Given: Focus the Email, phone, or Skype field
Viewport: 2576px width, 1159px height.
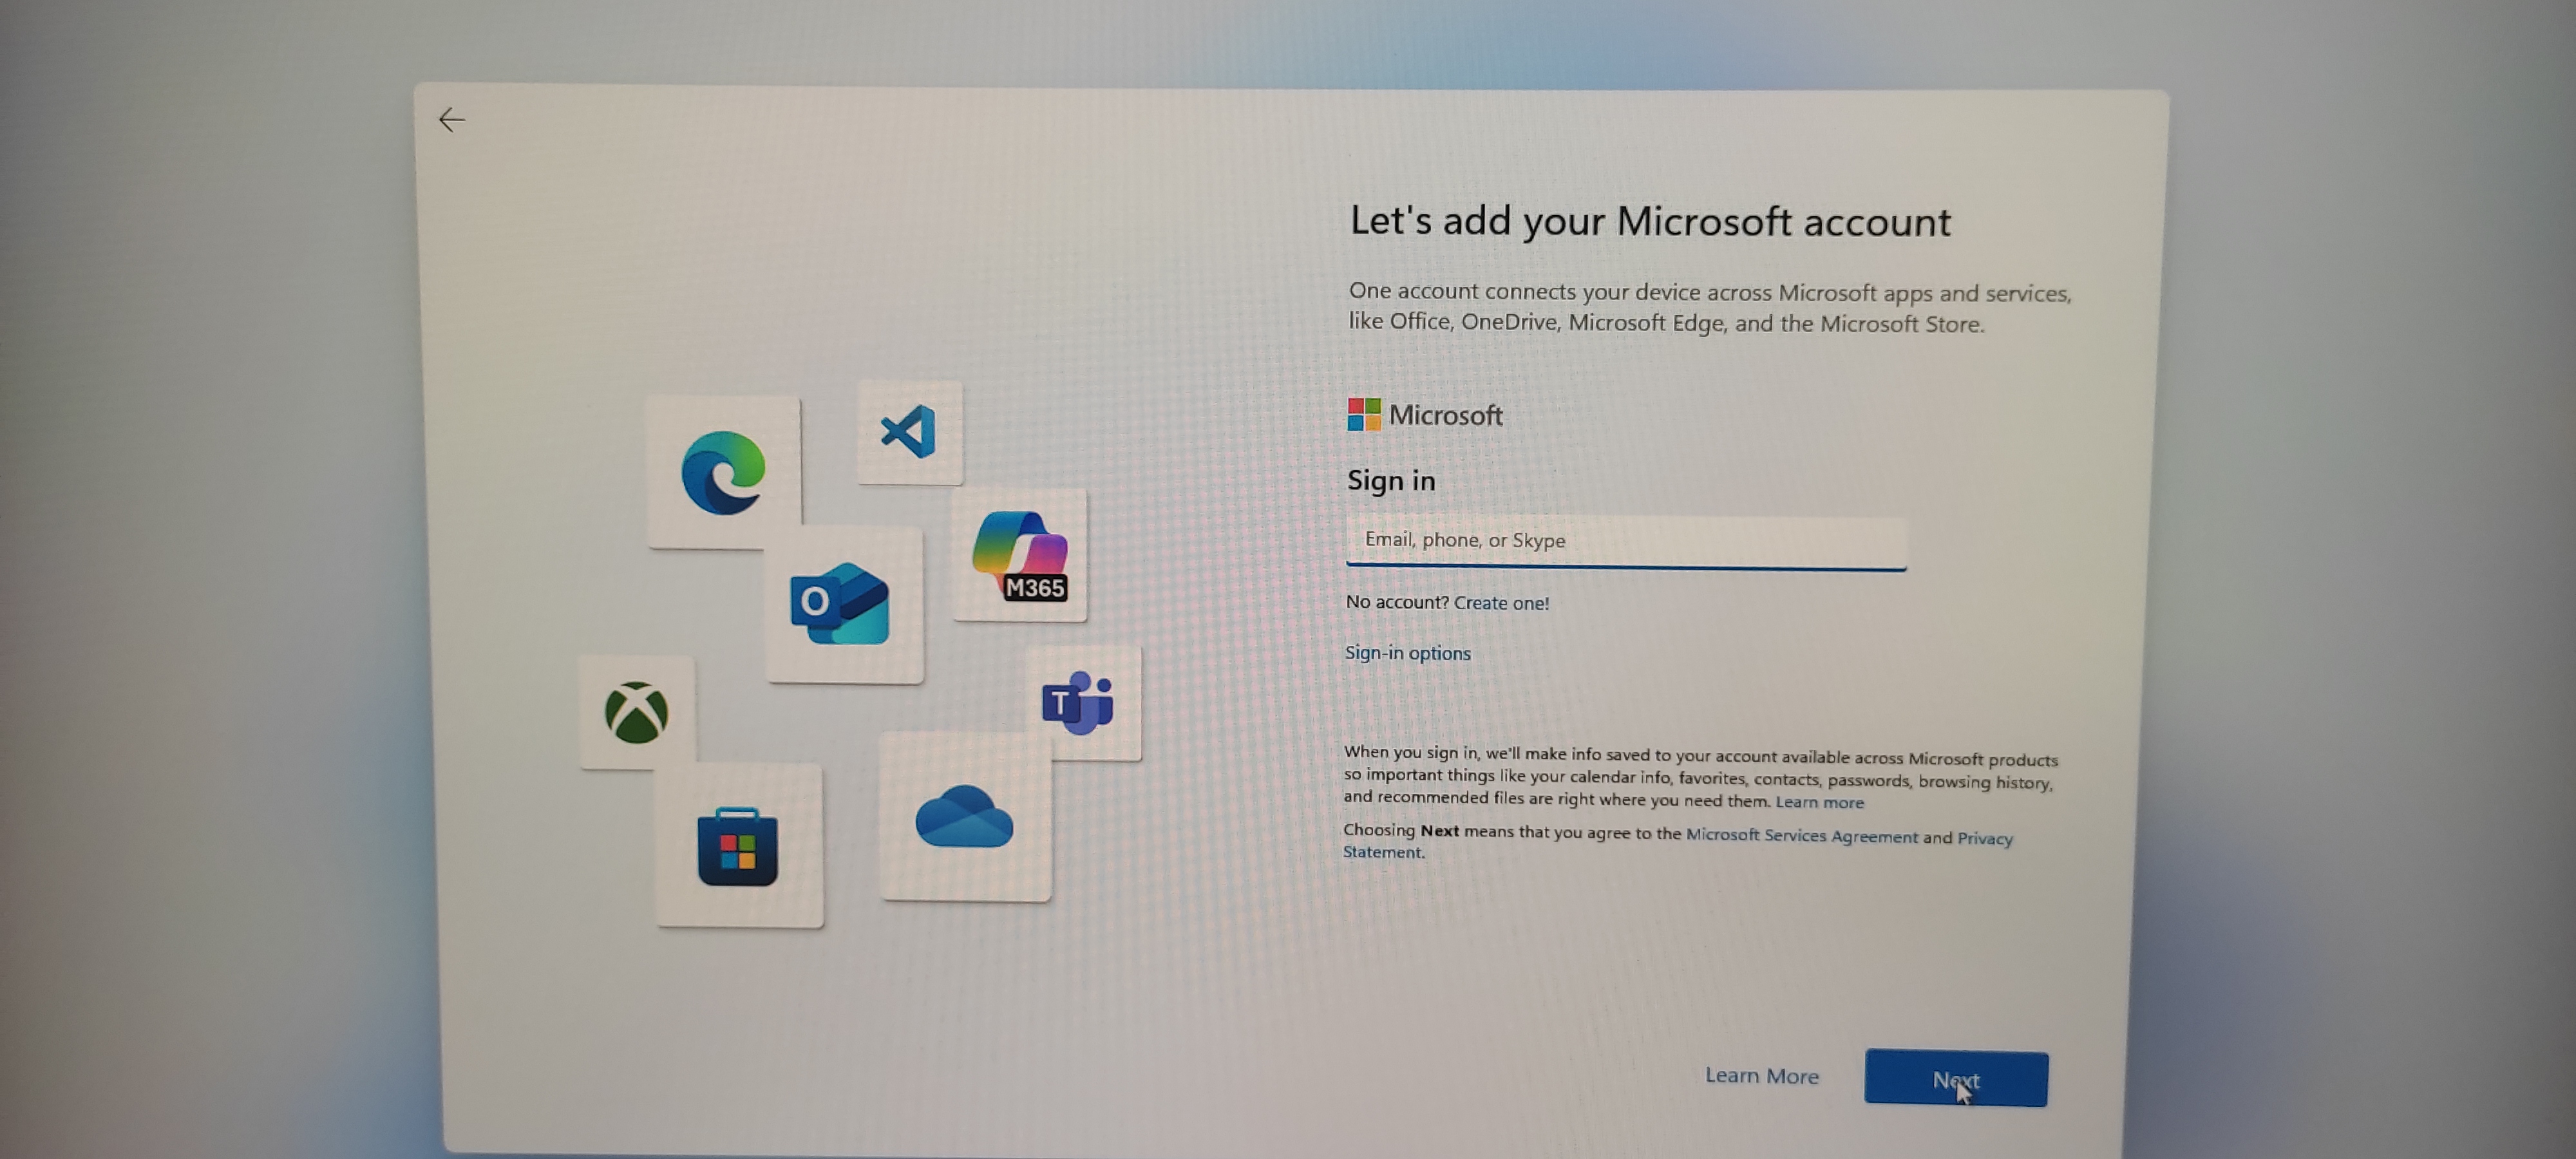Looking at the screenshot, I should click(1625, 541).
